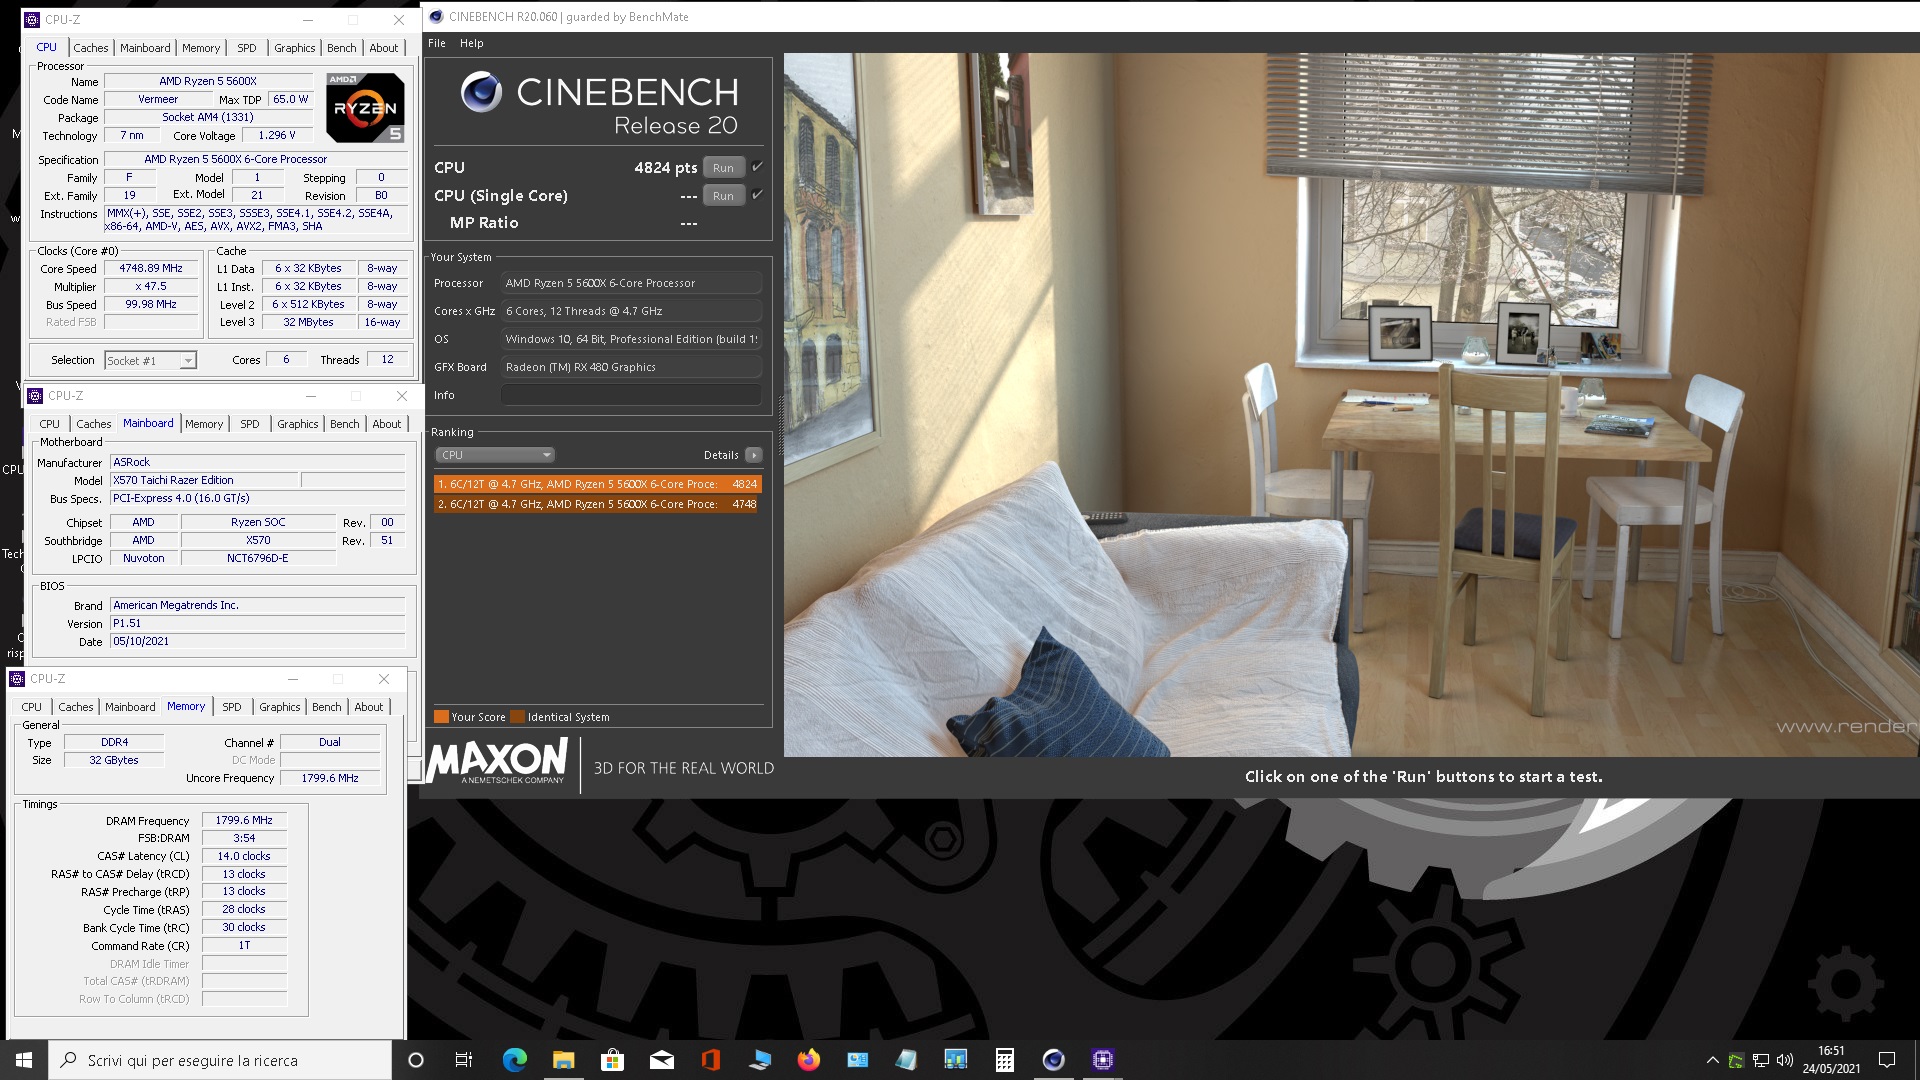Switch to Caches tab in top CPU-Z window
1920x1080 pixels.
coord(90,48)
